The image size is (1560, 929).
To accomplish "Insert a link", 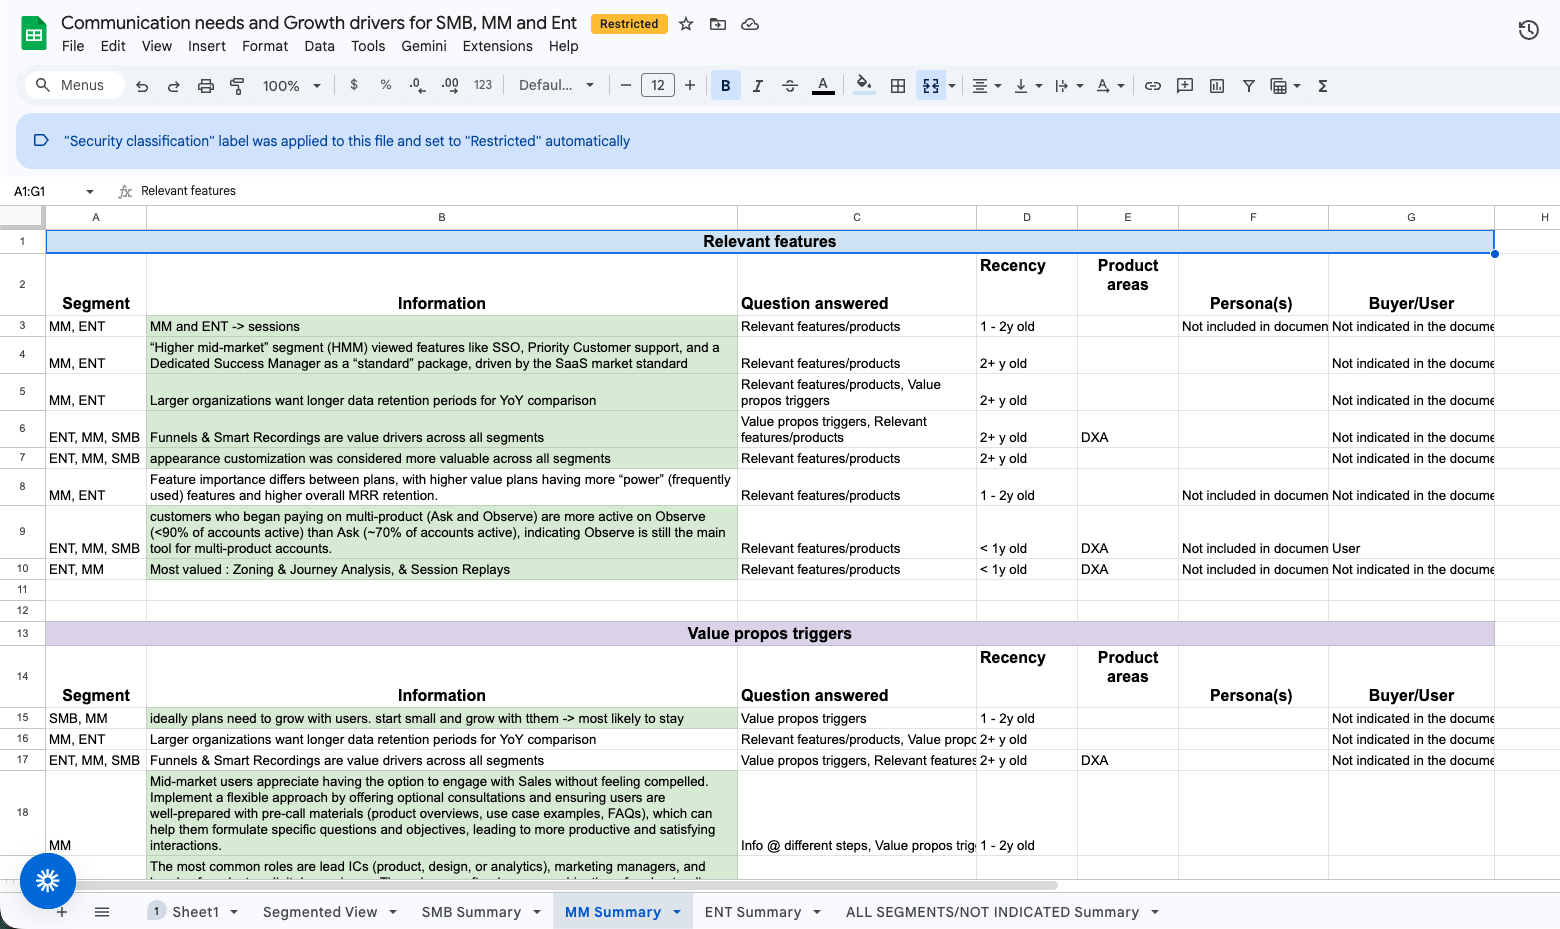I will click(1153, 86).
